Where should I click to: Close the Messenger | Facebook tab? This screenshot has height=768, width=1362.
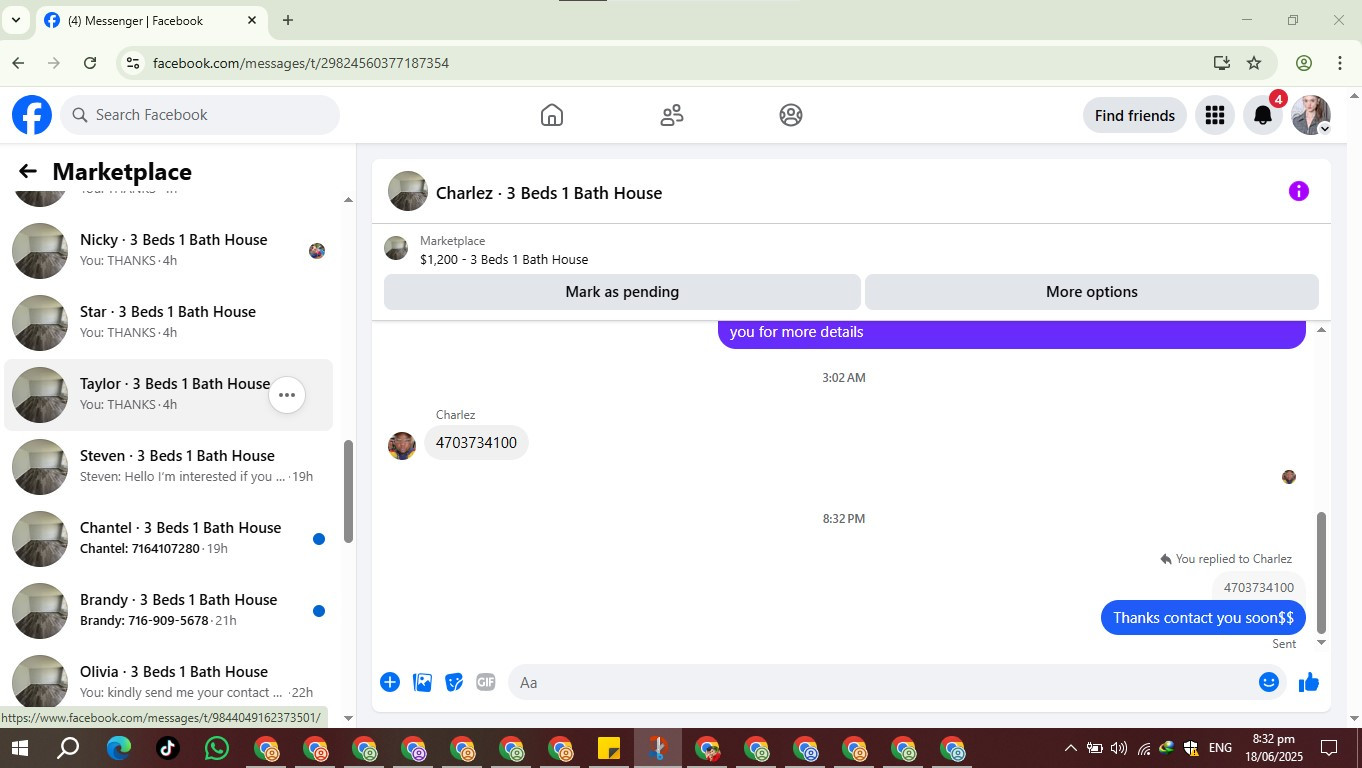point(252,20)
